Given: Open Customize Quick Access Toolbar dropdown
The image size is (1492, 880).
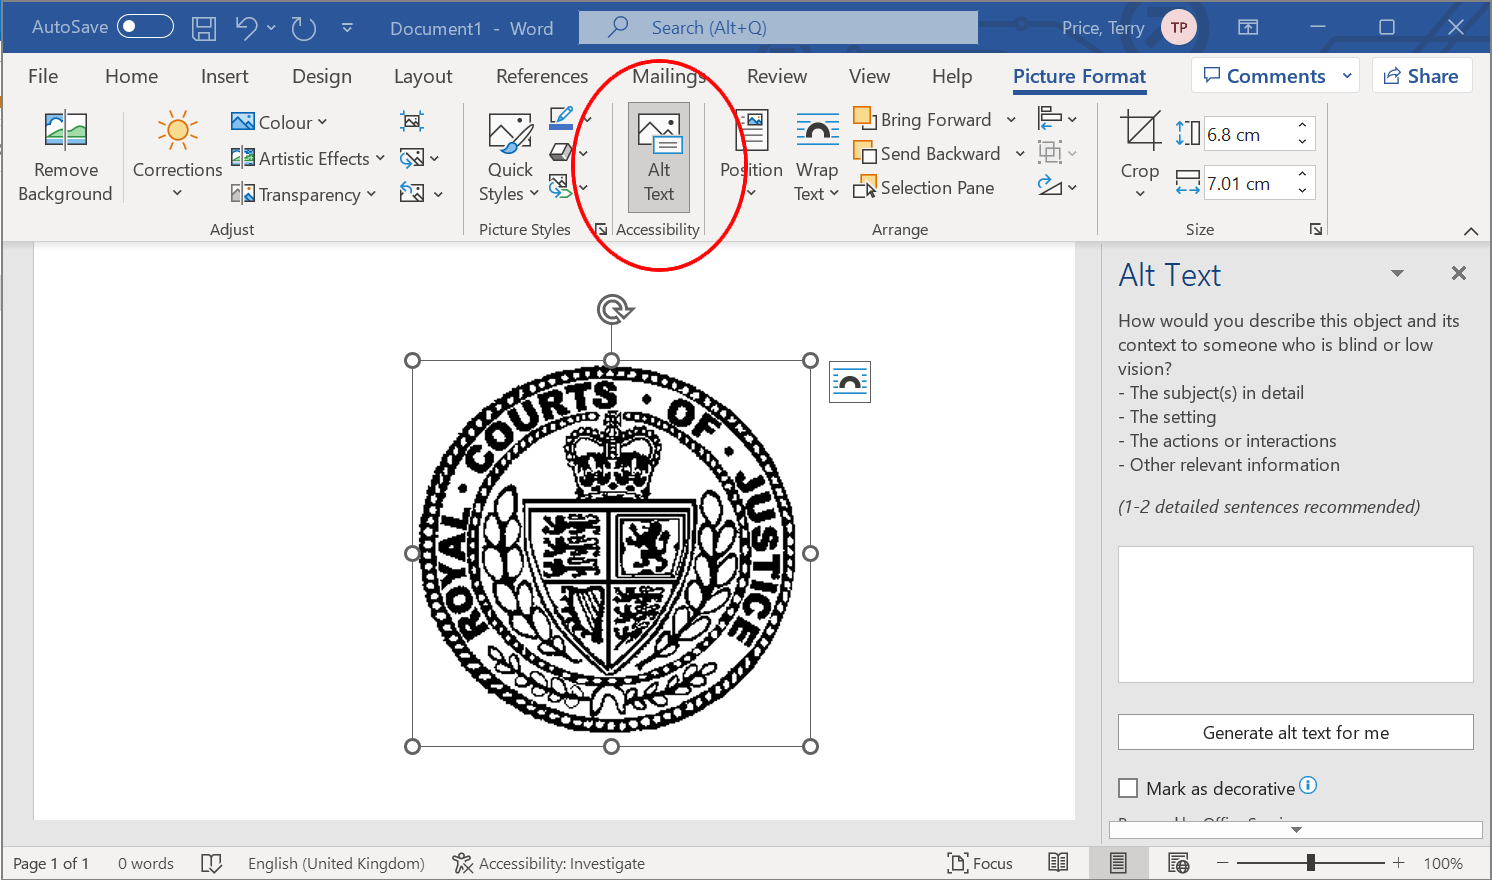Looking at the screenshot, I should point(347,28).
